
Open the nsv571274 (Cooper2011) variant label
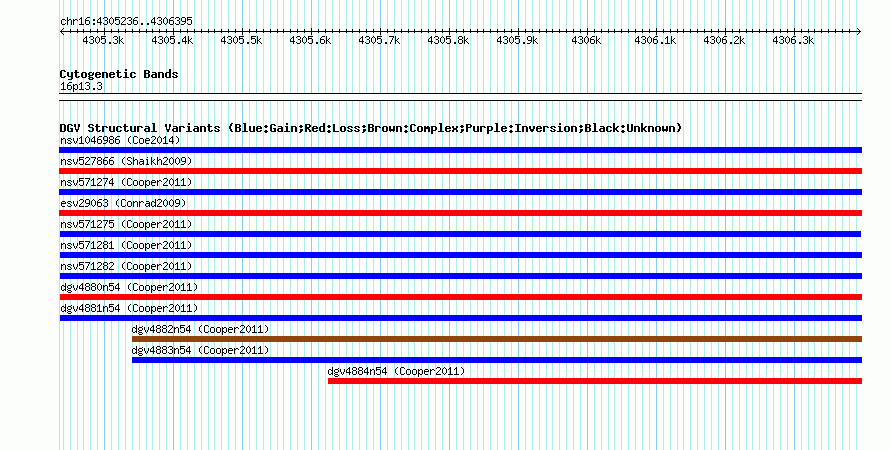coord(126,182)
